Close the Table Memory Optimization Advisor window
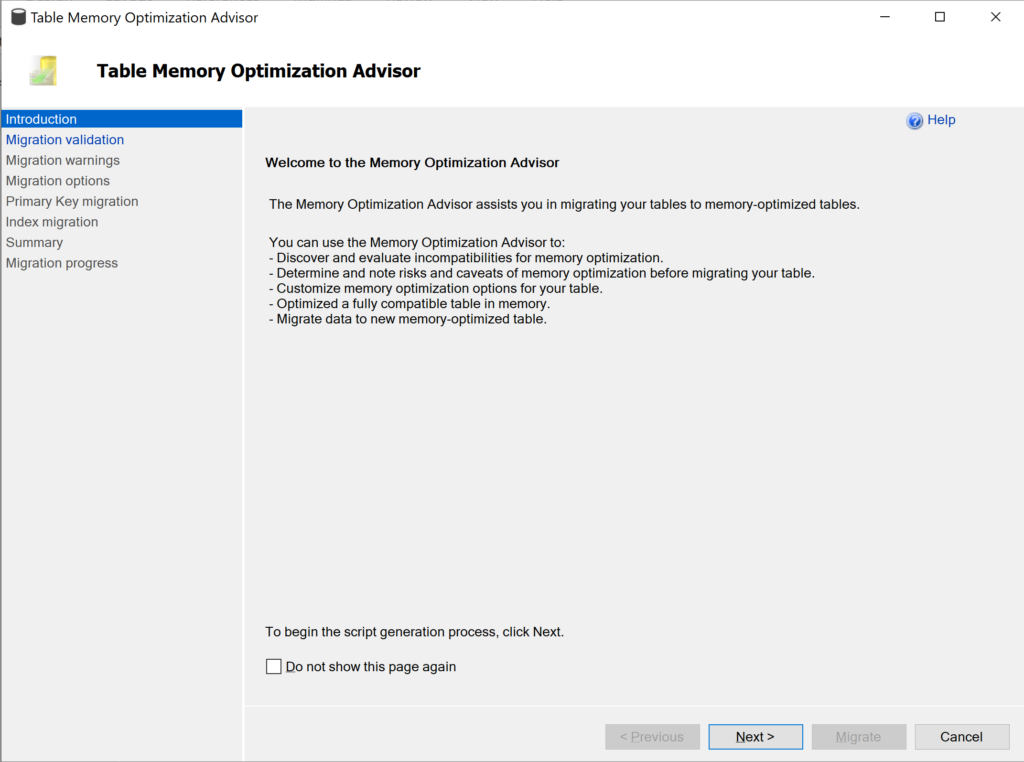 [x=995, y=17]
